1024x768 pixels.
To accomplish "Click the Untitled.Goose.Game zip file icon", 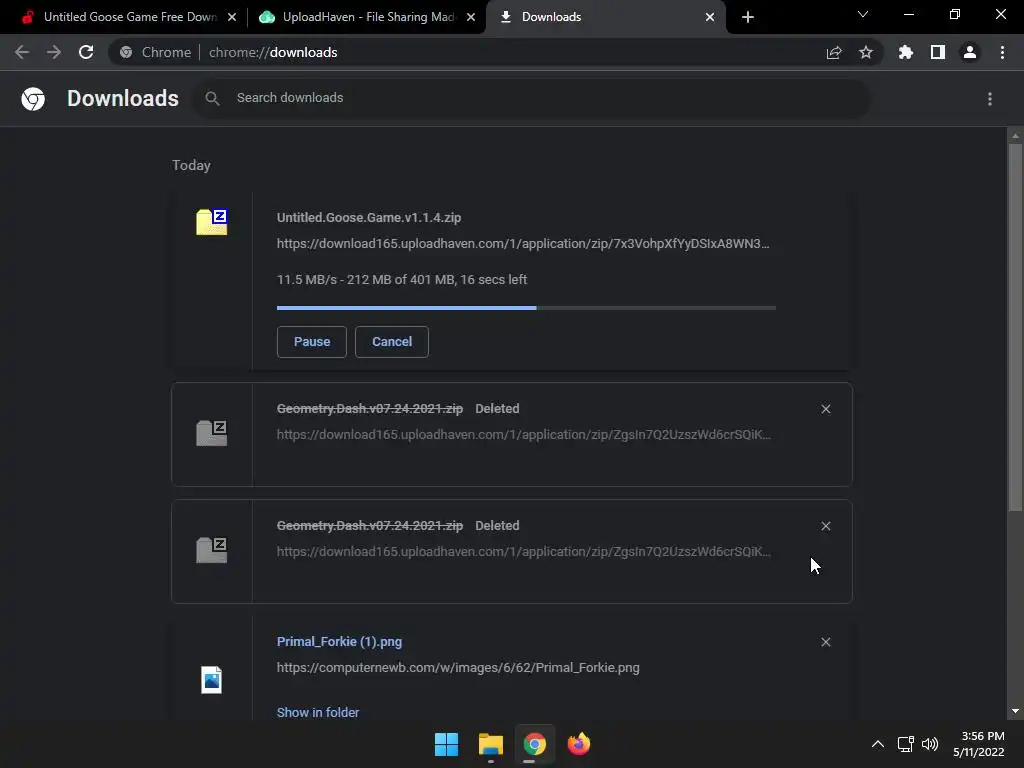I will coord(212,222).
